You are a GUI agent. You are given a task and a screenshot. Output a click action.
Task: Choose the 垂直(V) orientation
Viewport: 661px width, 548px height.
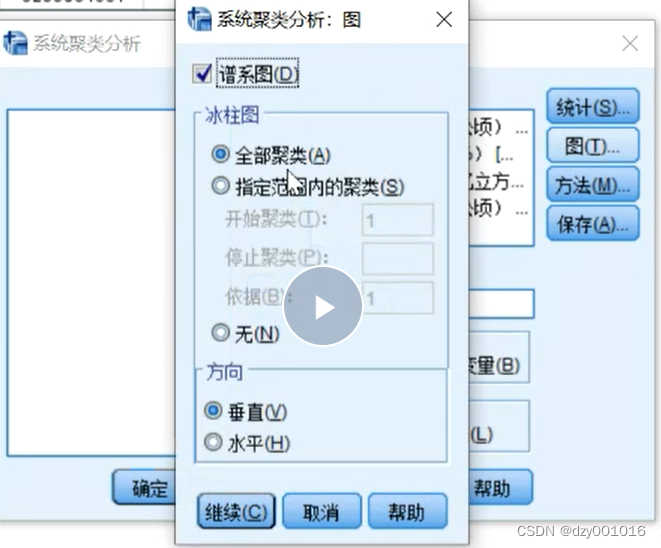click(213, 411)
